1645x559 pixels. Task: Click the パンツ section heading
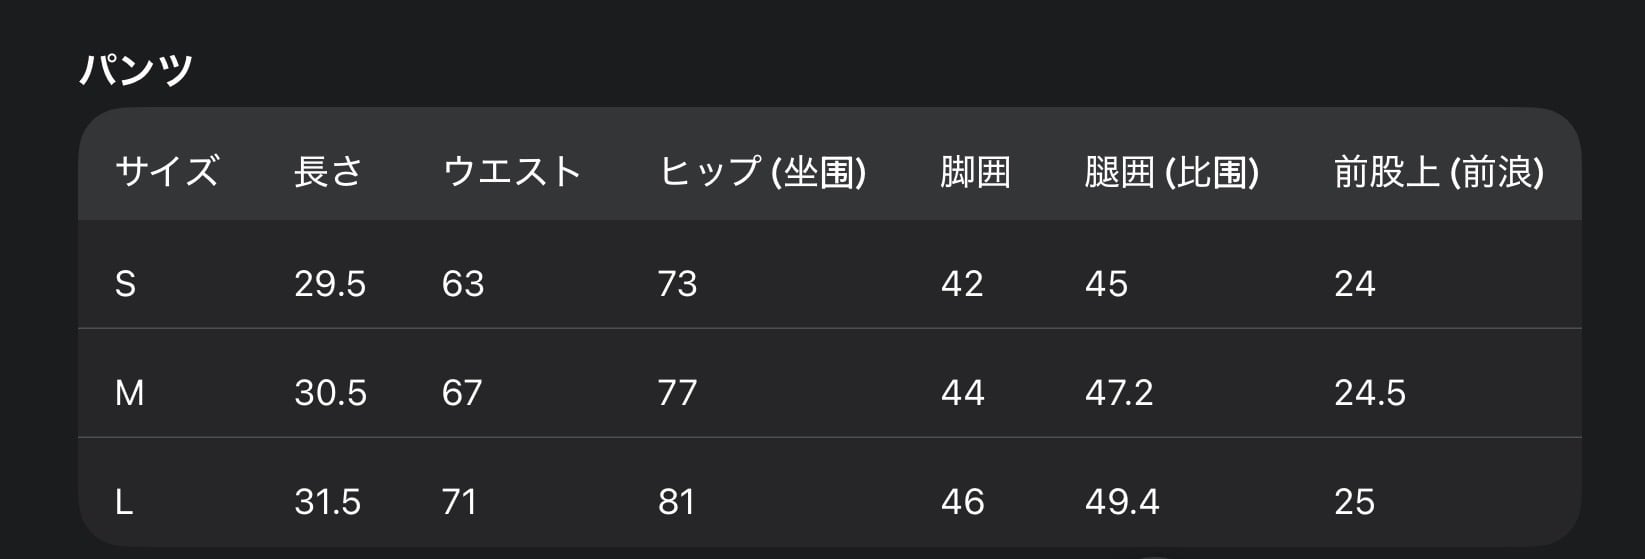136,70
